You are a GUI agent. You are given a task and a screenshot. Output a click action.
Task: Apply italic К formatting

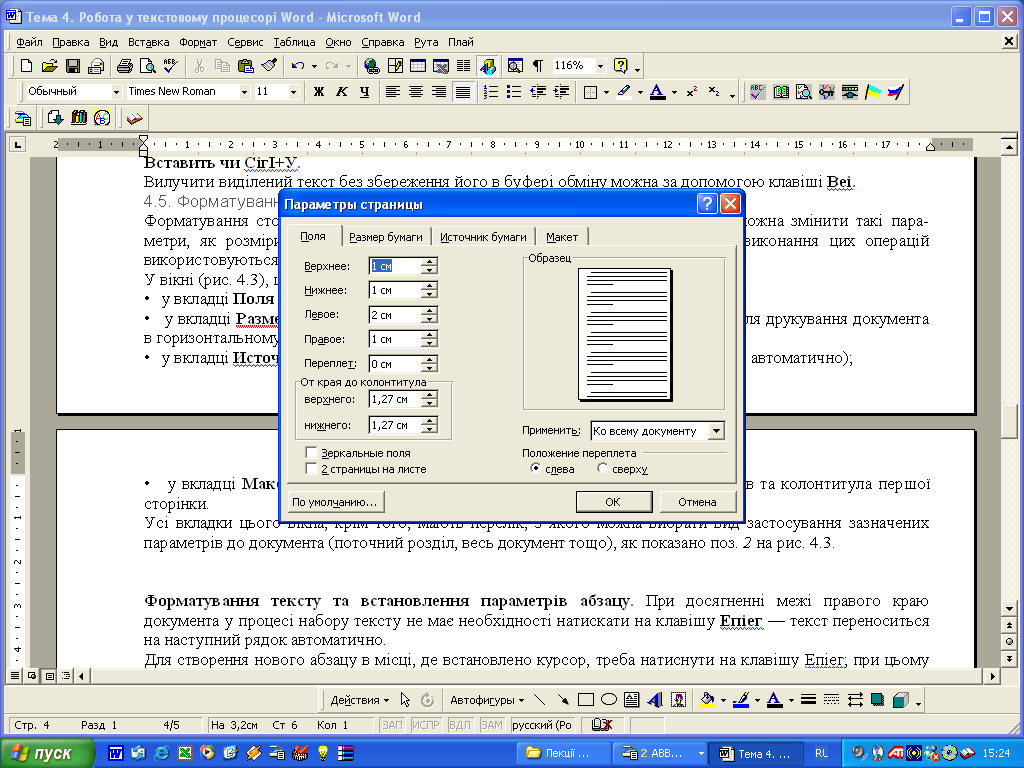point(342,92)
